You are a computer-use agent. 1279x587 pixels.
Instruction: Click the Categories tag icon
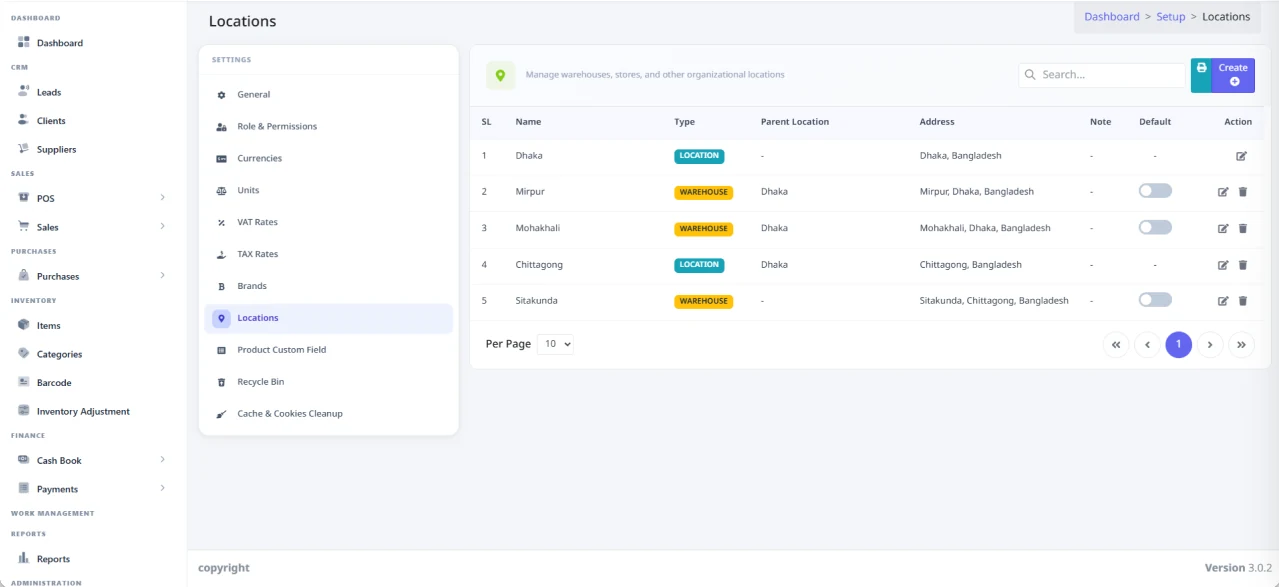(x=24, y=353)
